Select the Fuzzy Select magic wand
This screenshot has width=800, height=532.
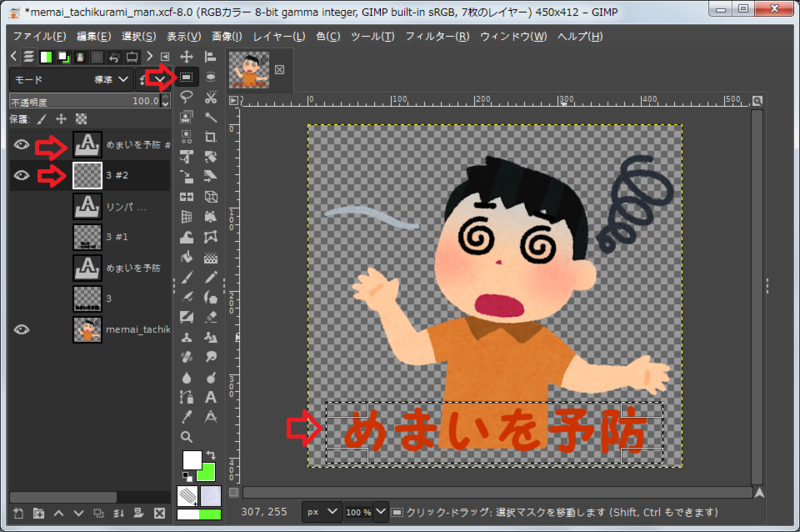coord(210,117)
